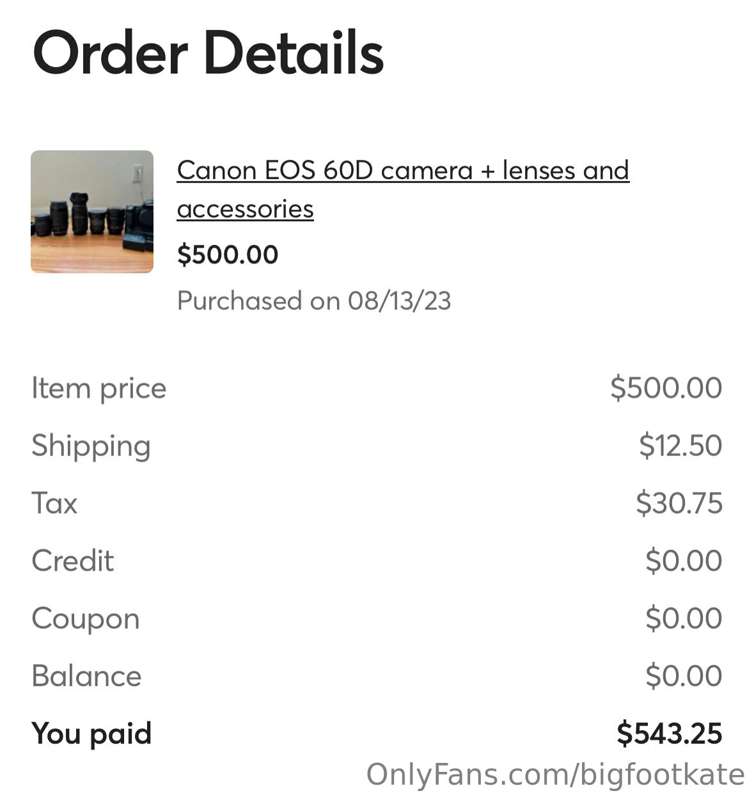Select the Shipping label

(x=91, y=446)
